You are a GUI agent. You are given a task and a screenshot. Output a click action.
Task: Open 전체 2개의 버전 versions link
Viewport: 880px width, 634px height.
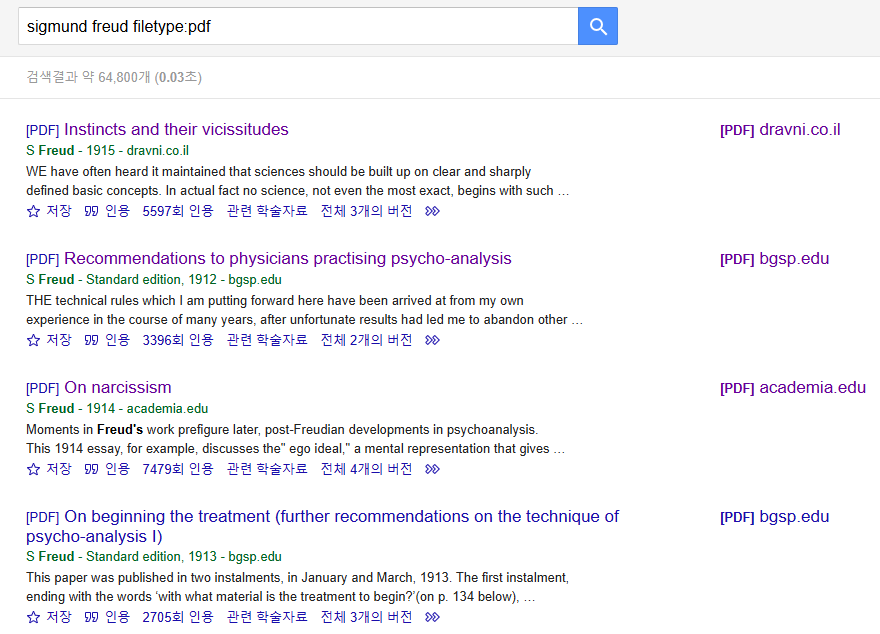(366, 340)
